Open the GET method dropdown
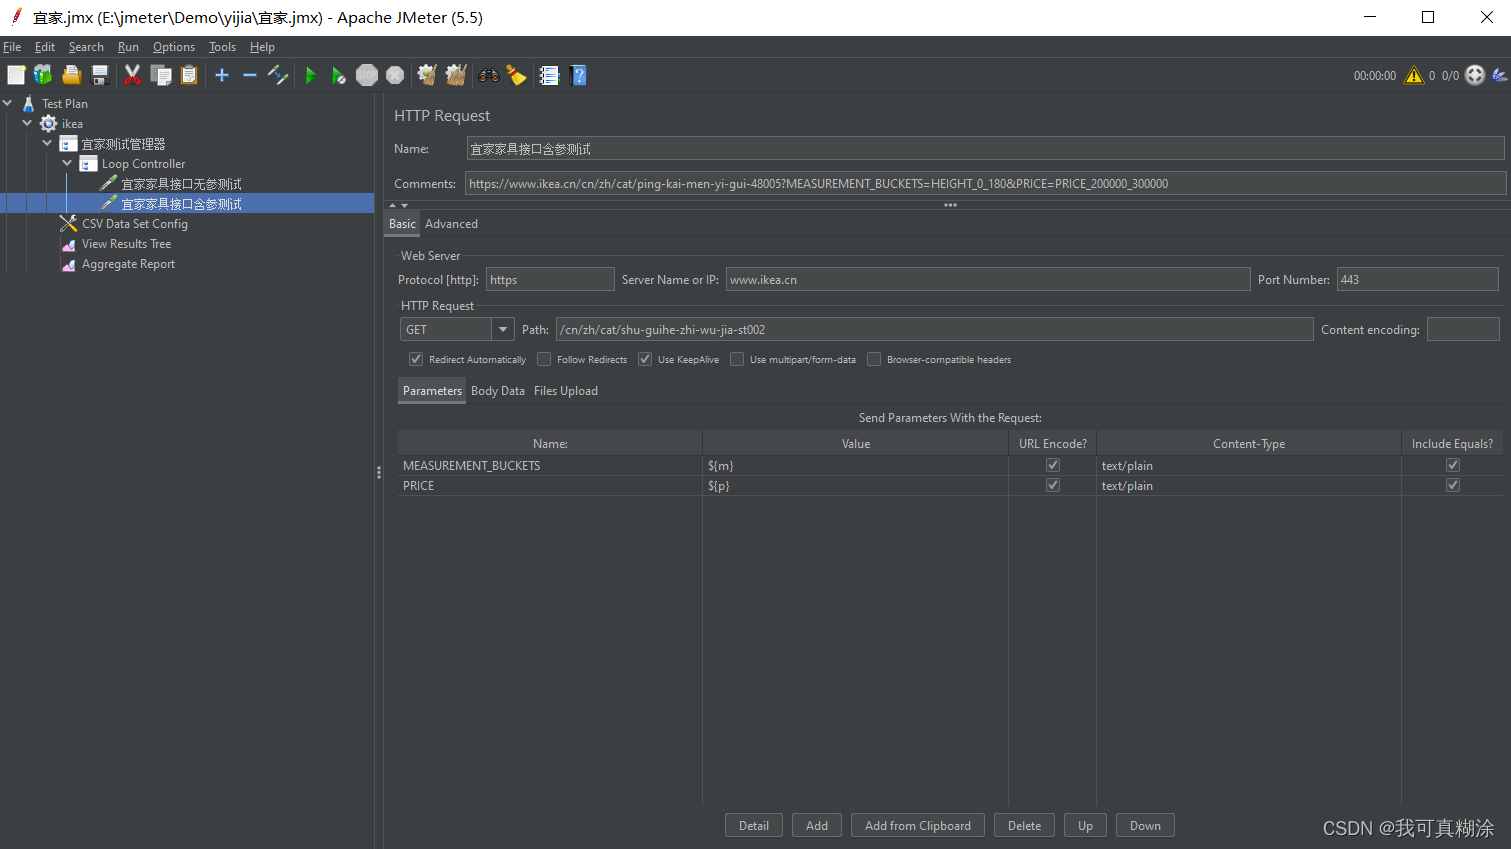Image resolution: width=1511 pixels, height=849 pixels. pos(503,329)
